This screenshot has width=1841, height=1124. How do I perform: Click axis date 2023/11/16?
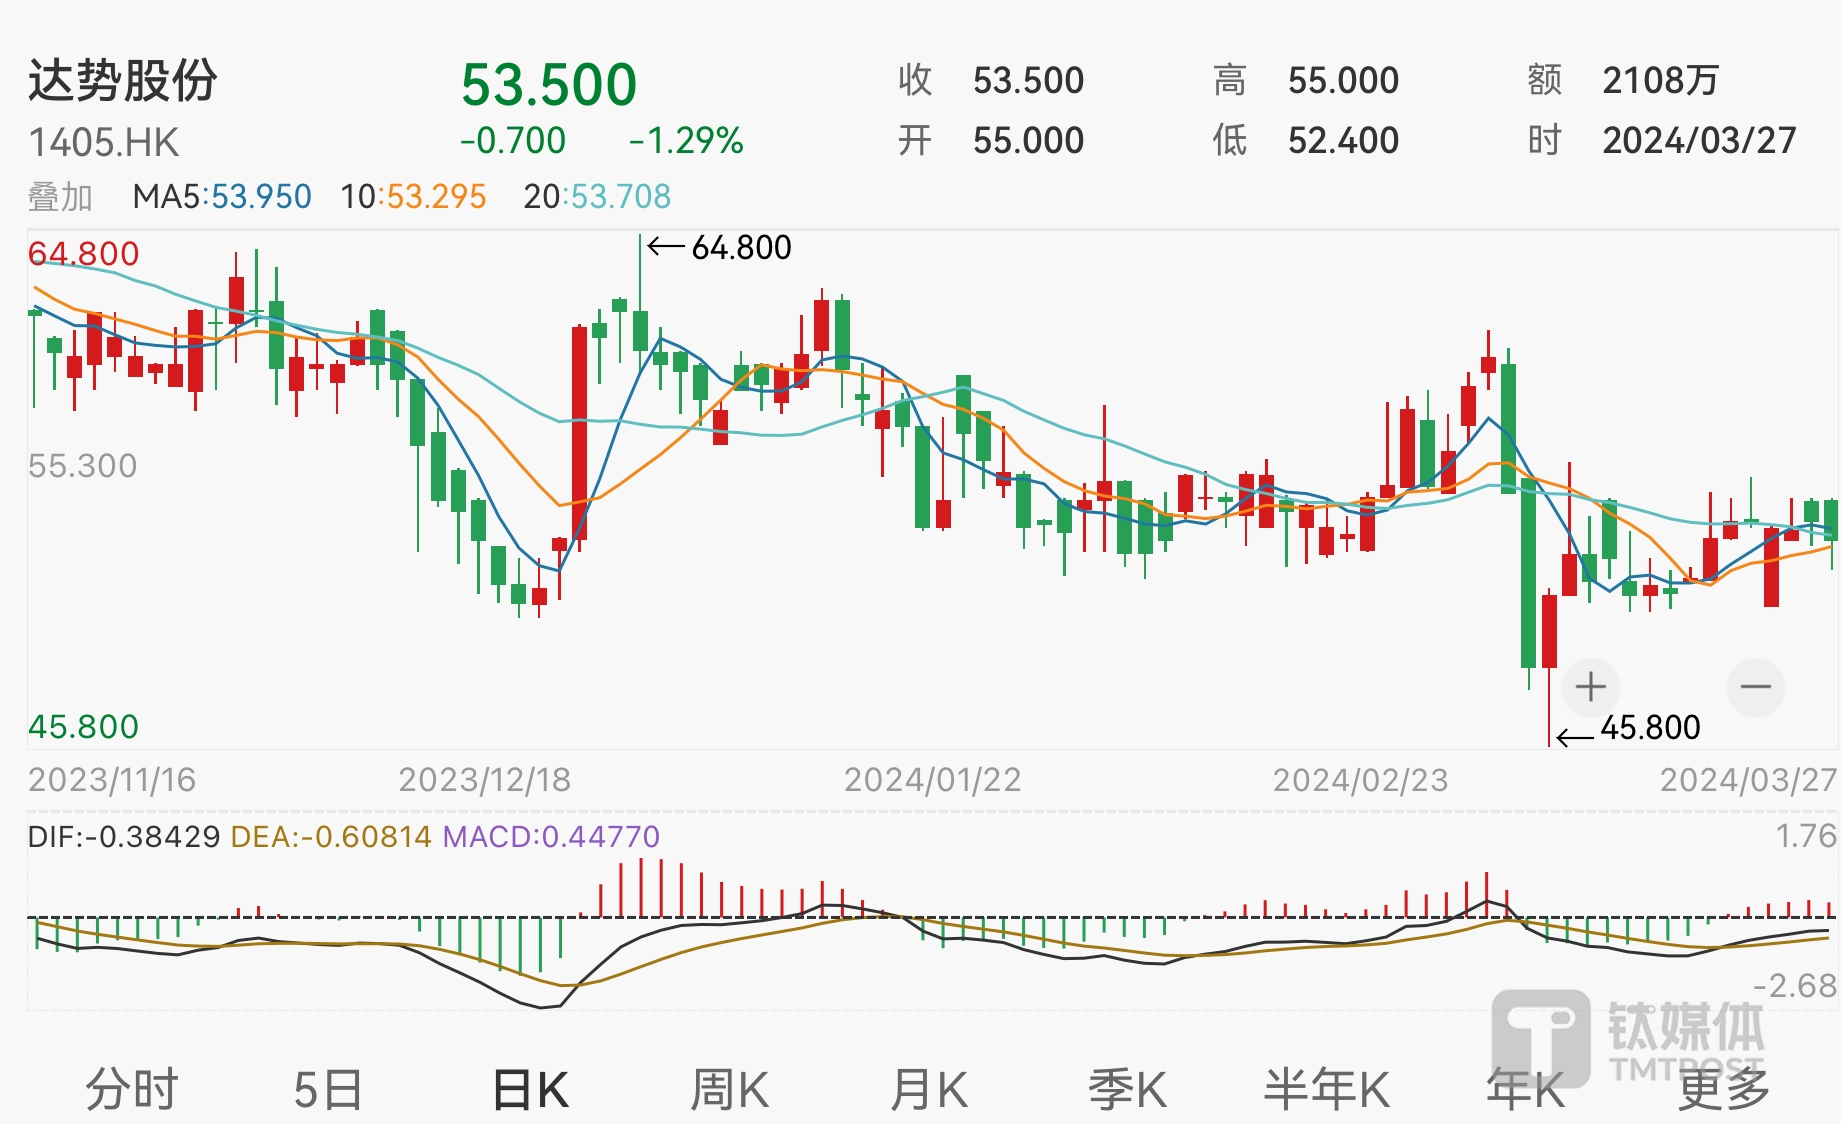pos(112,780)
